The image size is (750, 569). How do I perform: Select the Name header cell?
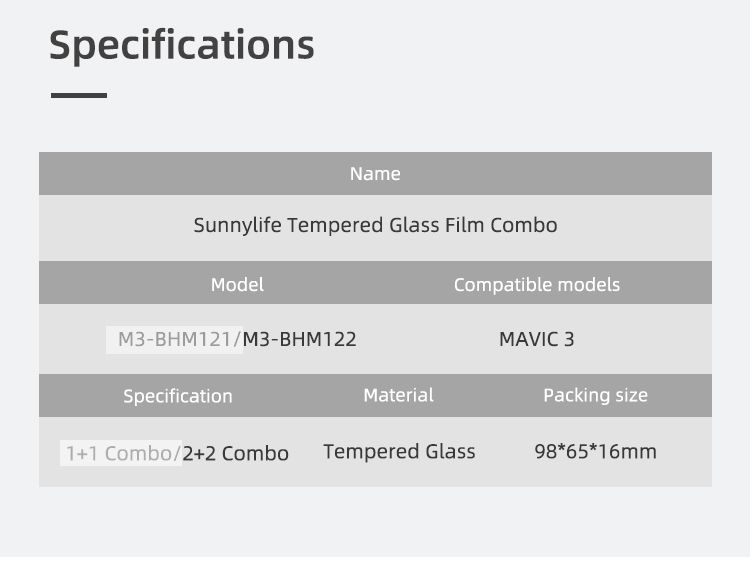coord(375,174)
